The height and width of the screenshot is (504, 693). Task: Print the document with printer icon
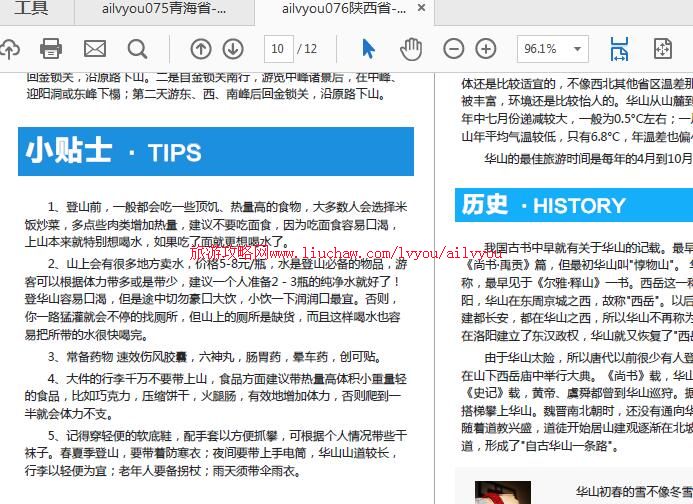pyautogui.click(x=51, y=49)
